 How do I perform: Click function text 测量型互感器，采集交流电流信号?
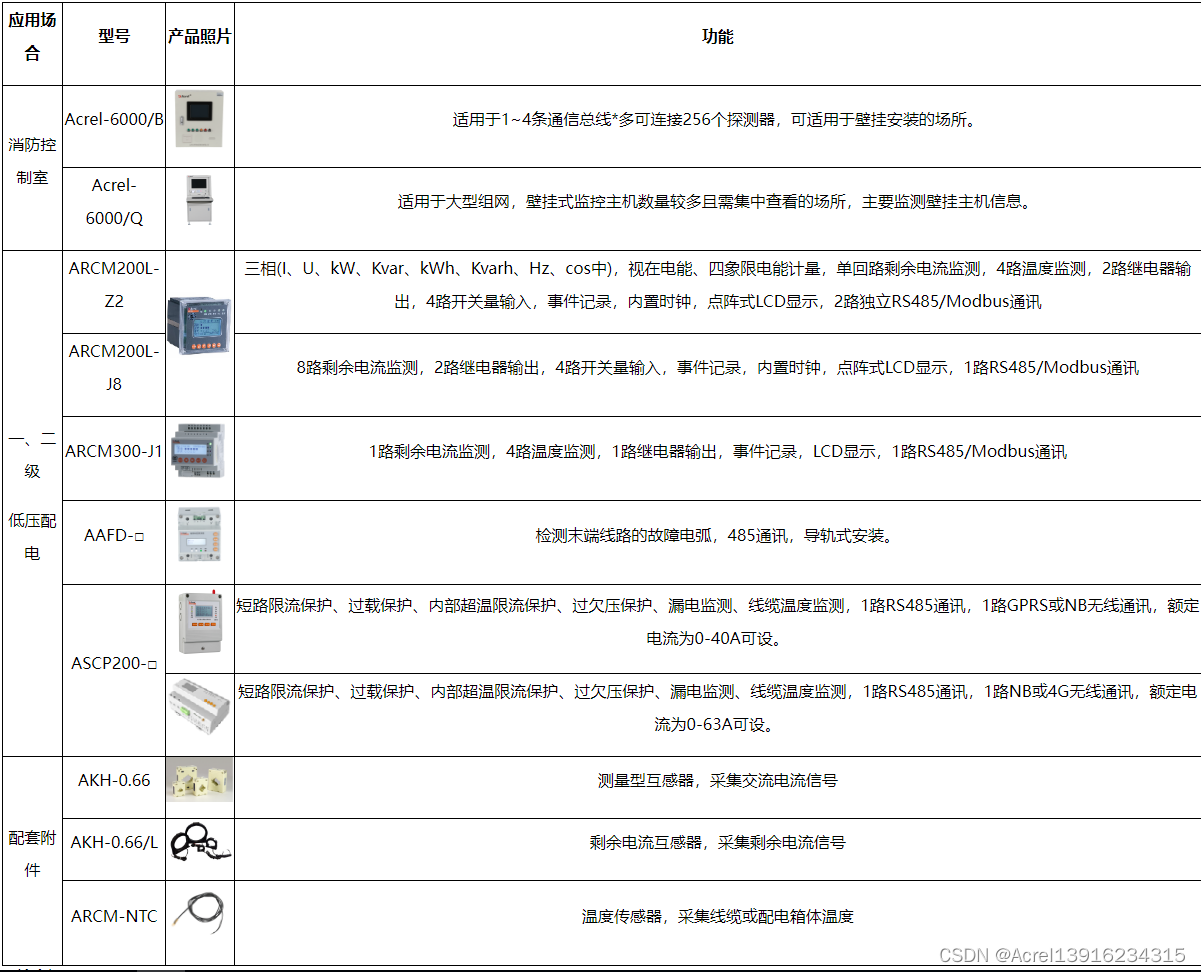click(717, 781)
